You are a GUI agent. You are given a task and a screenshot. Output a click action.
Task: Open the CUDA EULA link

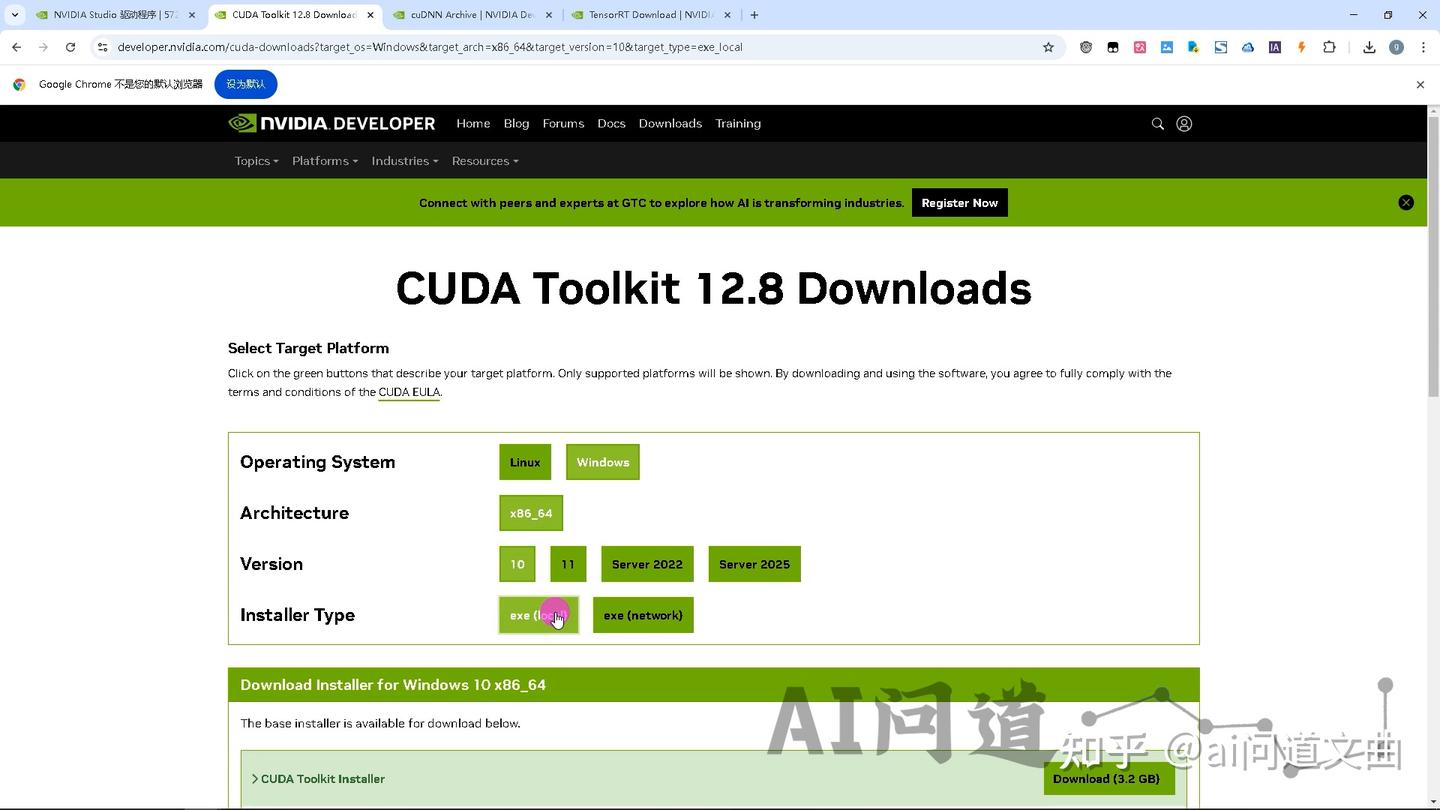pos(409,392)
